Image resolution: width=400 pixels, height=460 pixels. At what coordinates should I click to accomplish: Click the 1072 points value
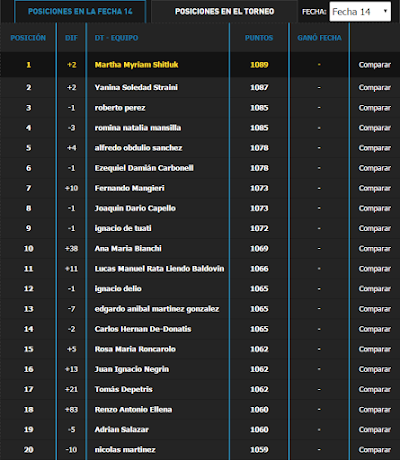259,228
